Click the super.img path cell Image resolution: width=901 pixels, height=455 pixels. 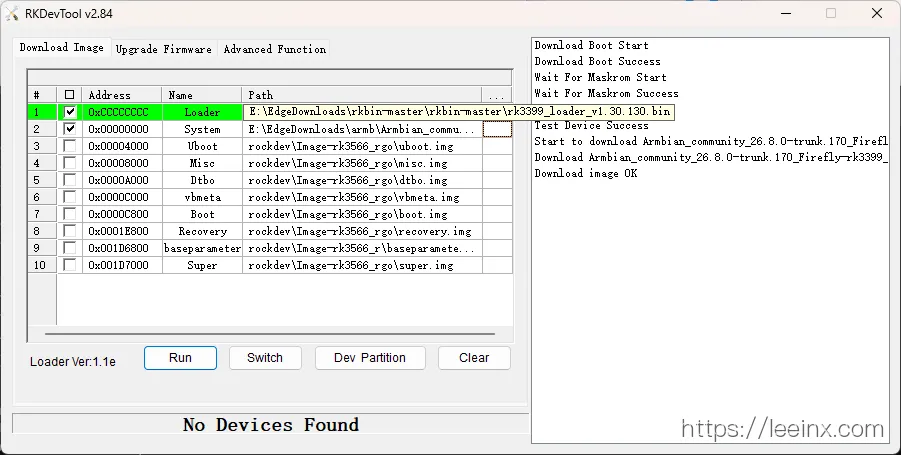coord(362,265)
